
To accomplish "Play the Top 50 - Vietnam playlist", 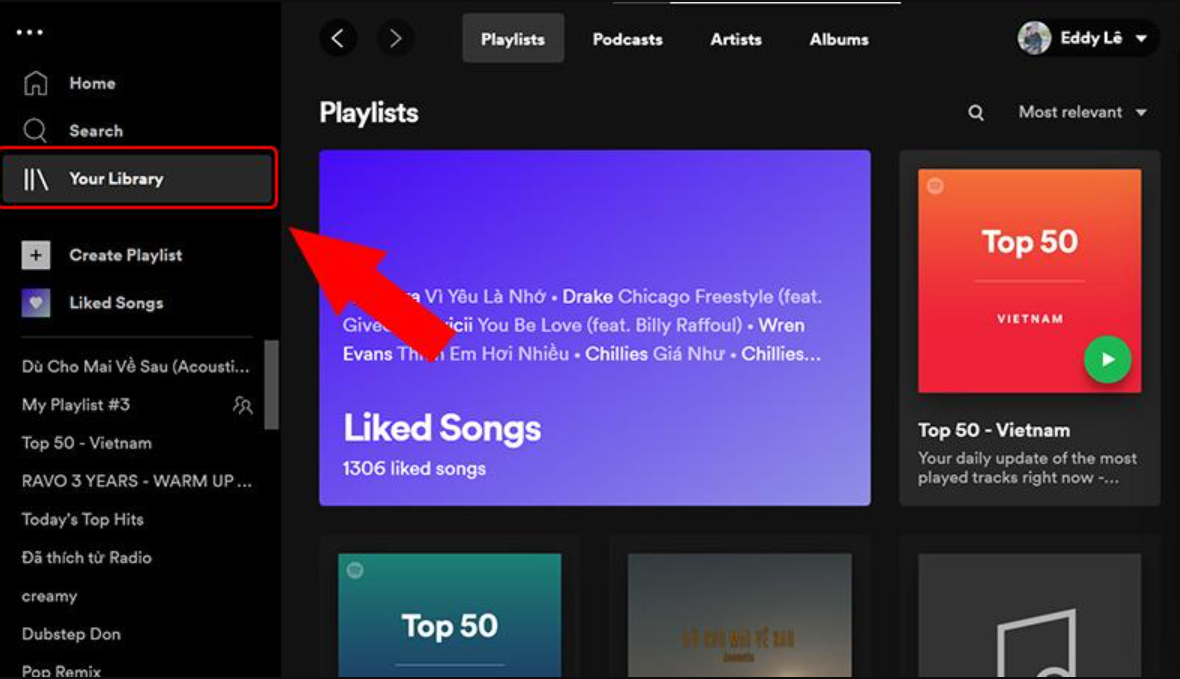I will [x=1107, y=360].
